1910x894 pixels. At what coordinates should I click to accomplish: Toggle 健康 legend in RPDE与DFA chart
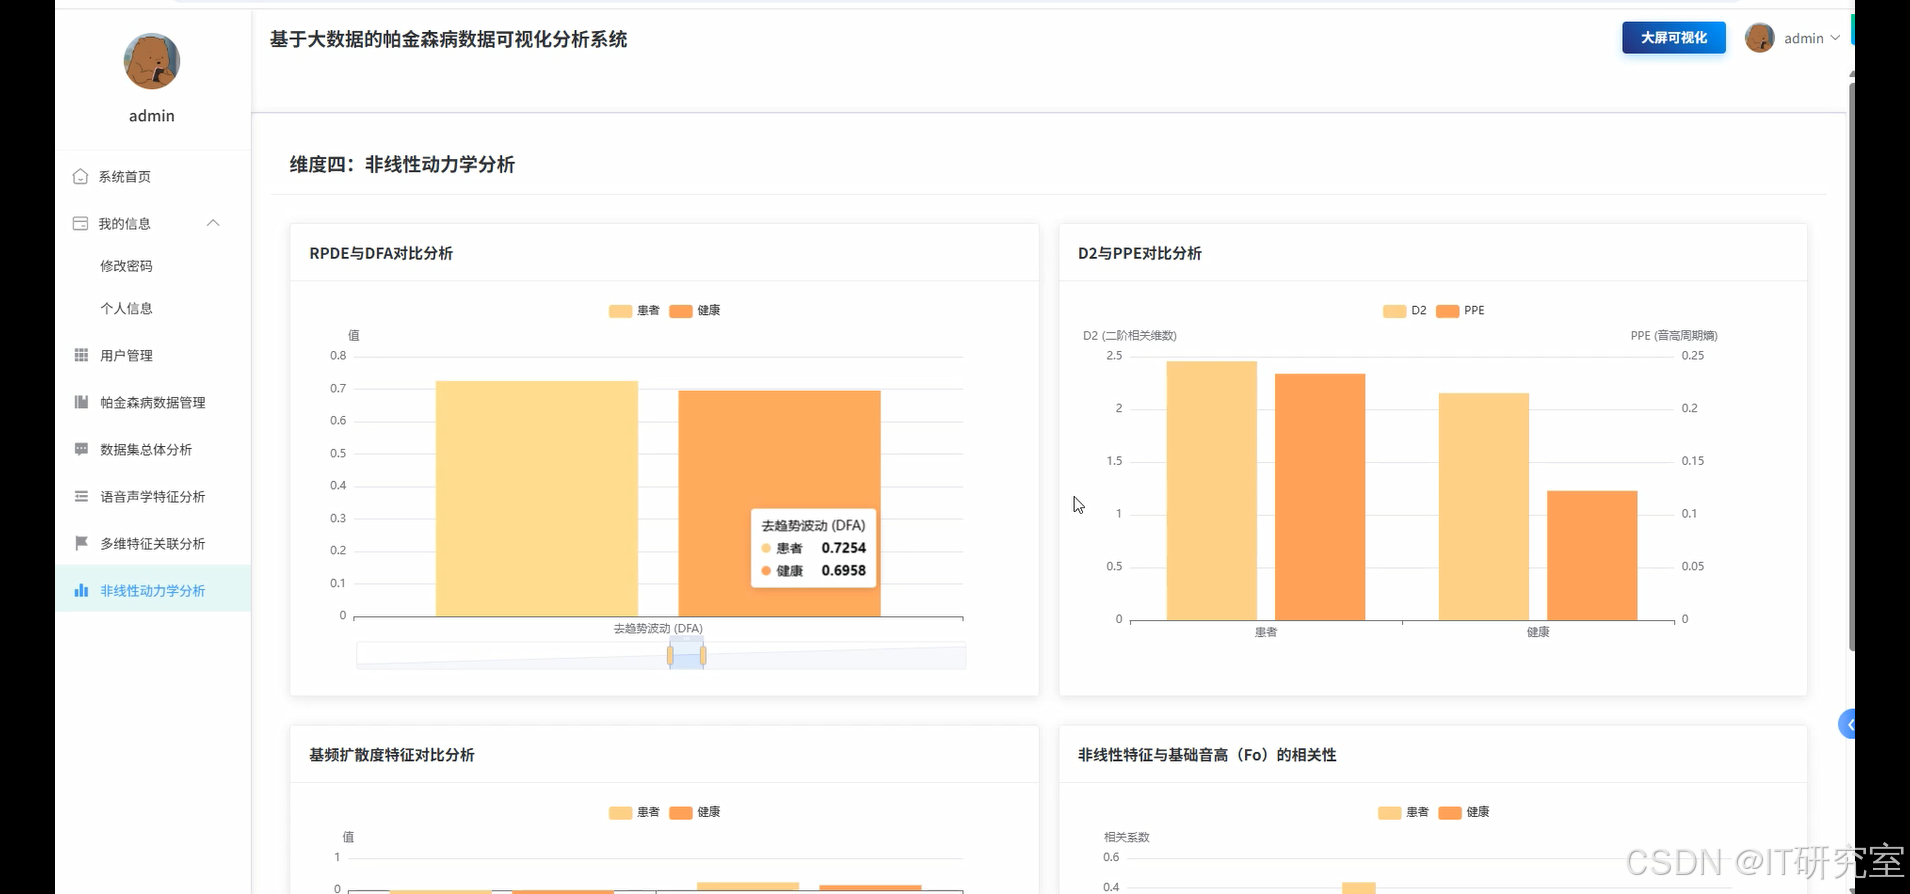695,310
